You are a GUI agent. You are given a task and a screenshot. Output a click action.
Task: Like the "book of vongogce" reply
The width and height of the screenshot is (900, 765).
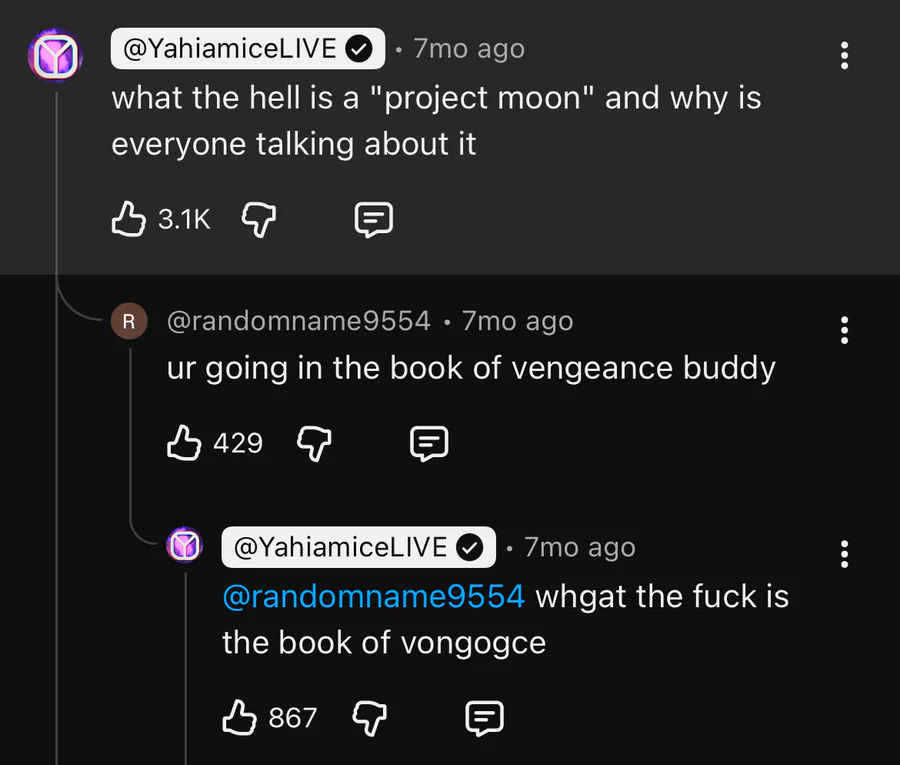pyautogui.click(x=239, y=716)
